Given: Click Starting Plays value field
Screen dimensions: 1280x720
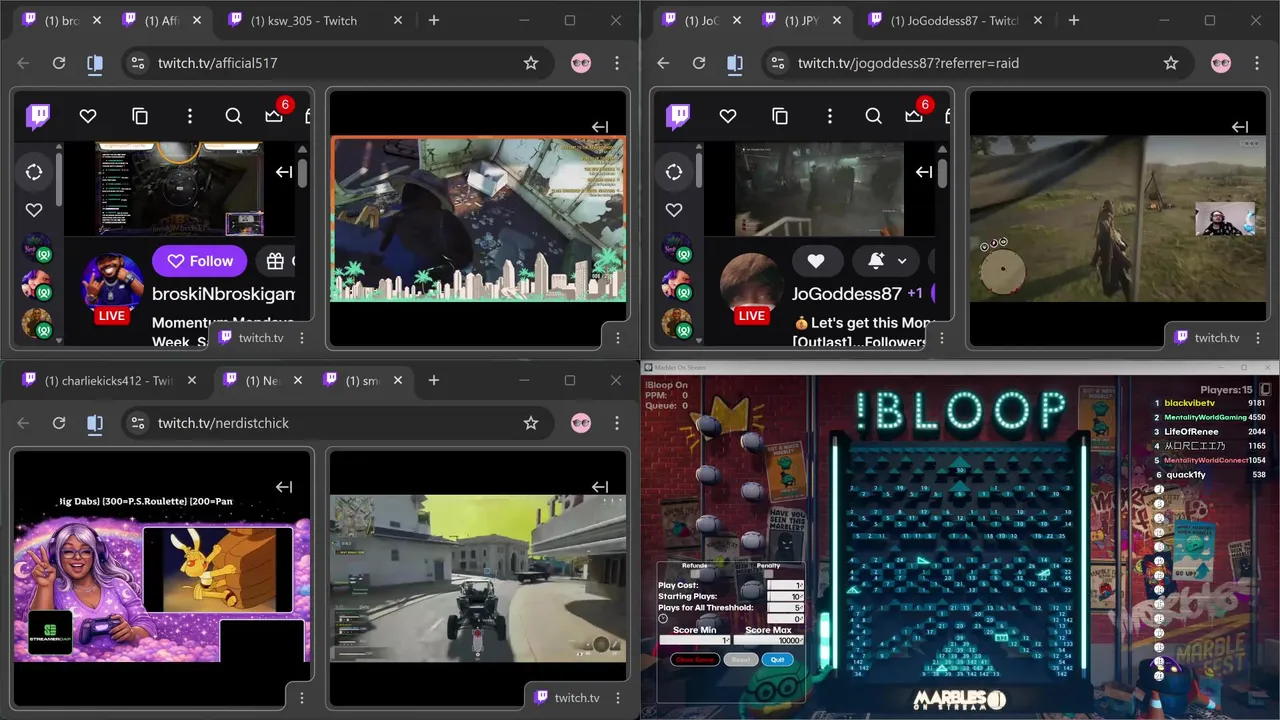Looking at the screenshot, I should click(x=786, y=596).
